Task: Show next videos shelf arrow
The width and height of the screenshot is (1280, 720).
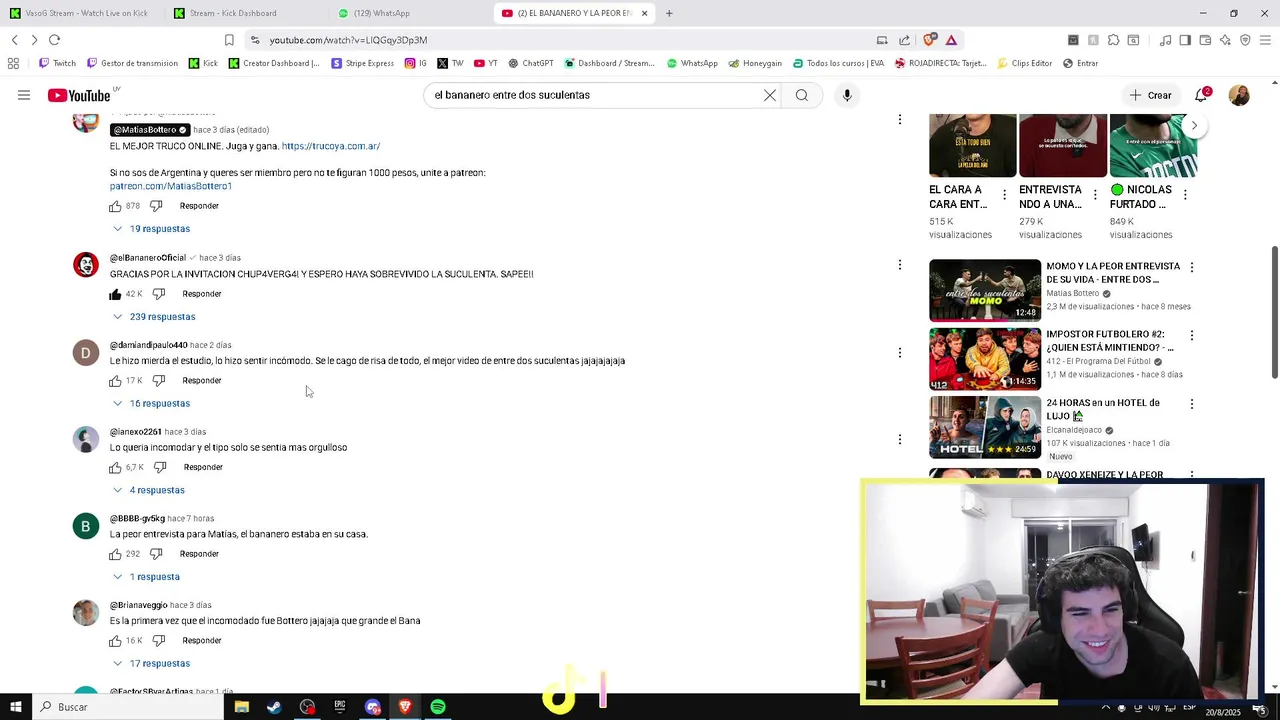Action: 1194,126
